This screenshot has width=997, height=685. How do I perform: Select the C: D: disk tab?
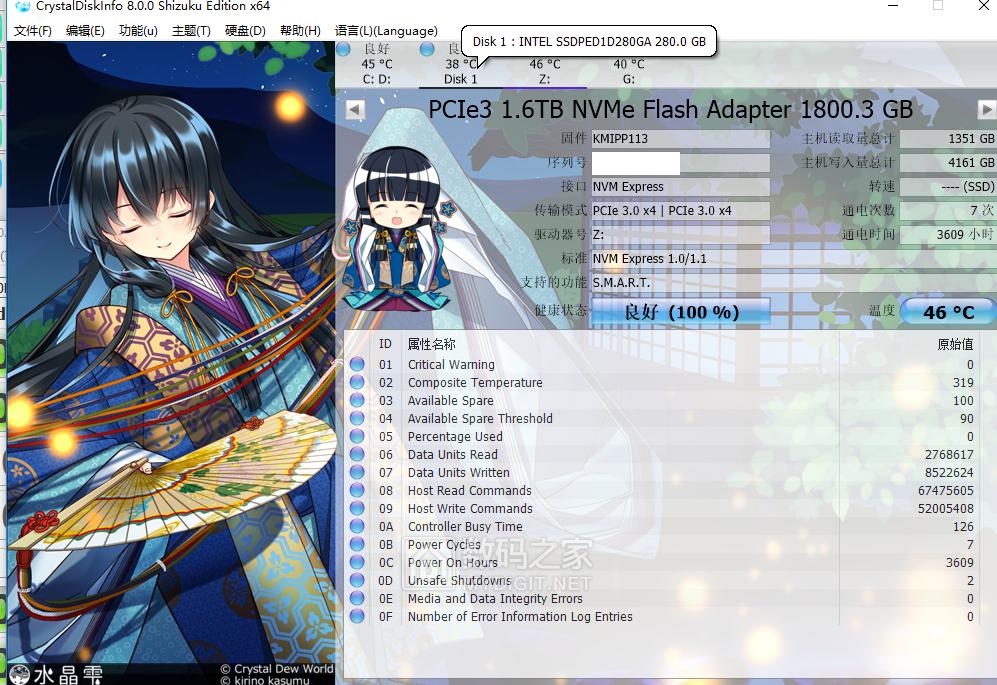pyautogui.click(x=377, y=64)
